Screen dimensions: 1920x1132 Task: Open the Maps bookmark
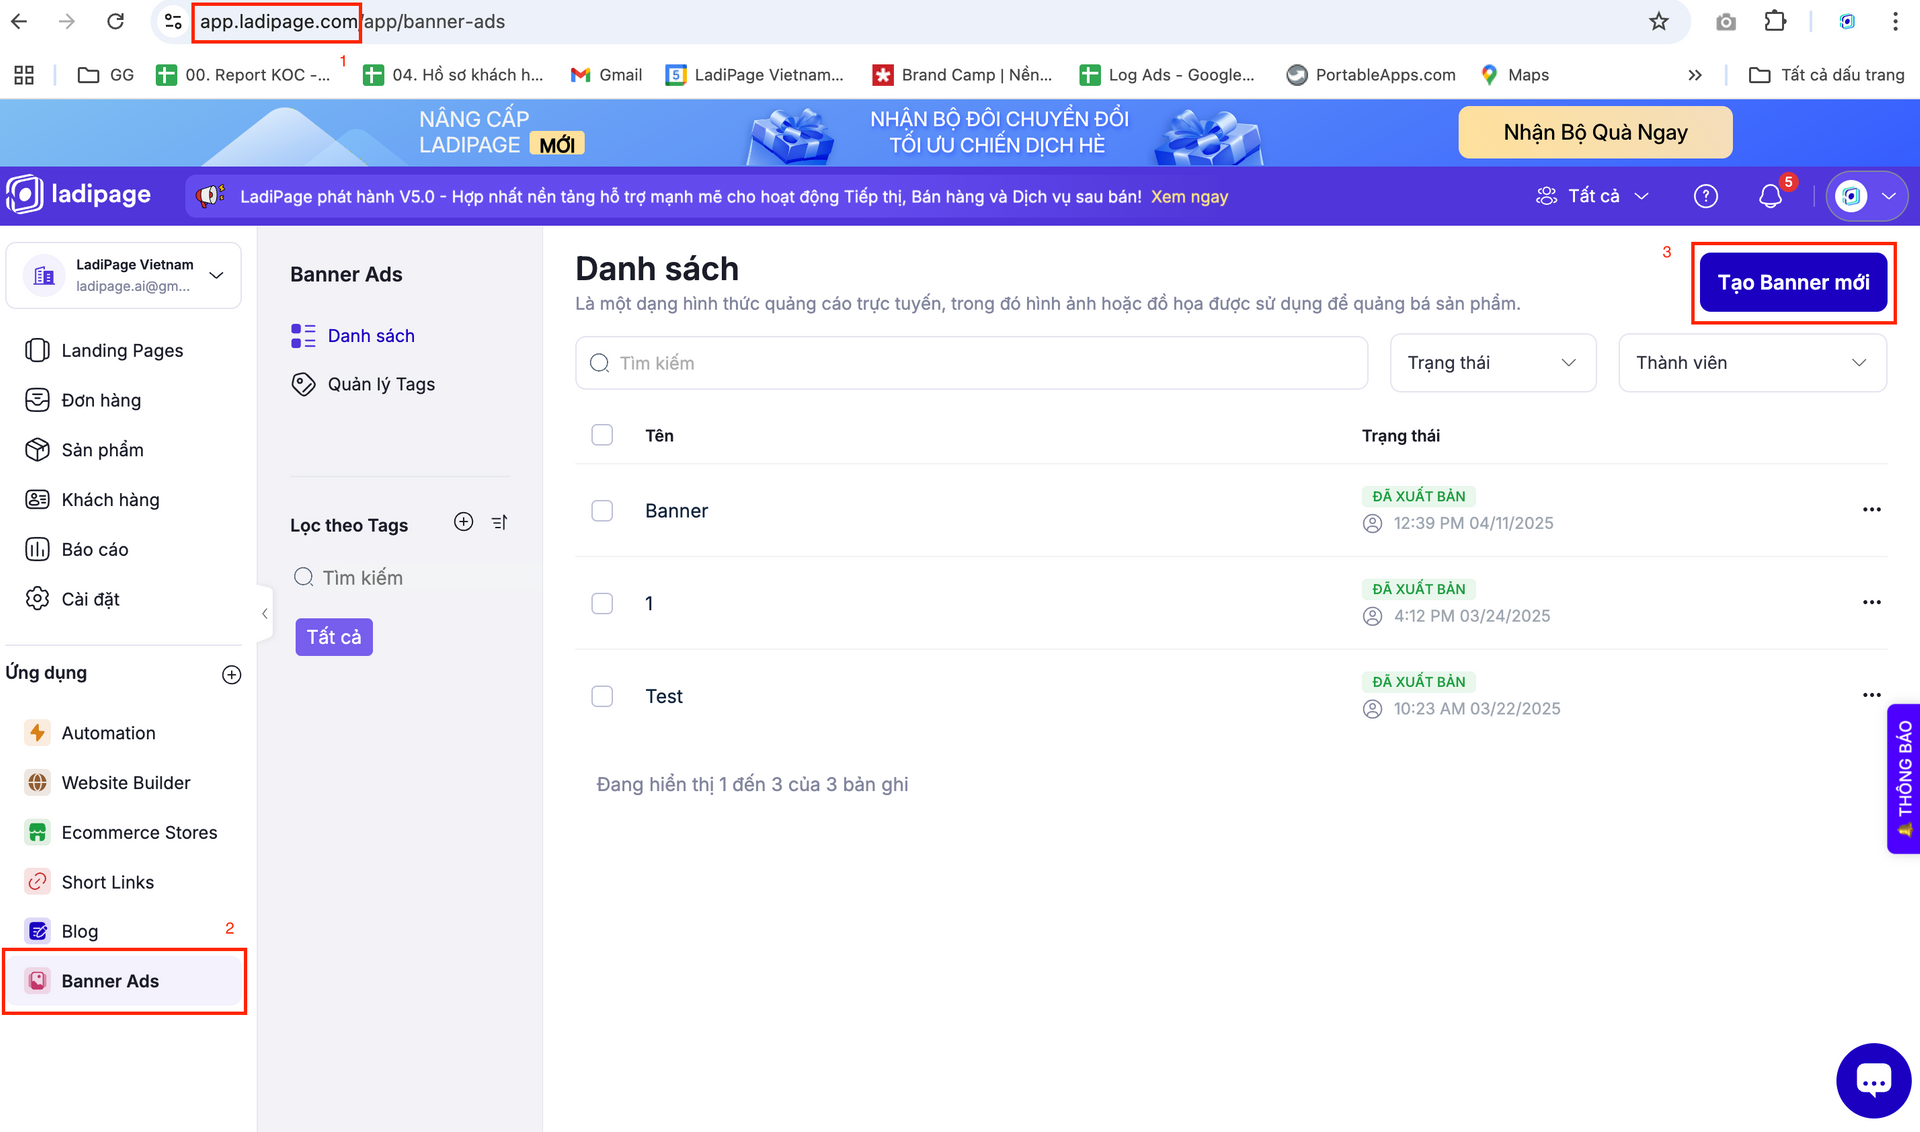coord(1515,75)
